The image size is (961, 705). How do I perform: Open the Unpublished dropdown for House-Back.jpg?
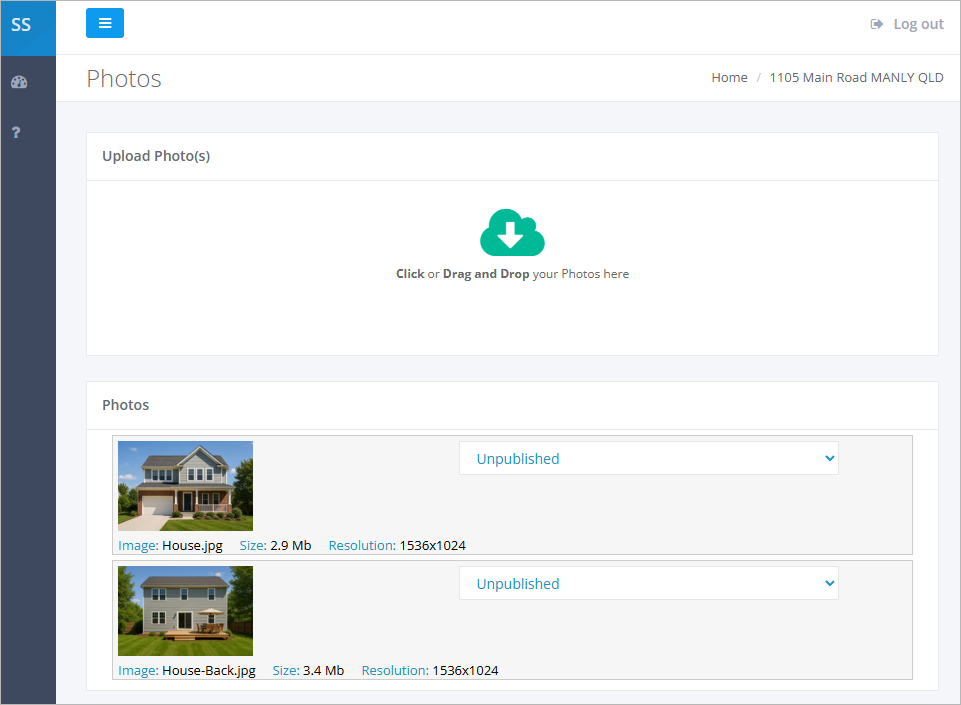[648, 583]
